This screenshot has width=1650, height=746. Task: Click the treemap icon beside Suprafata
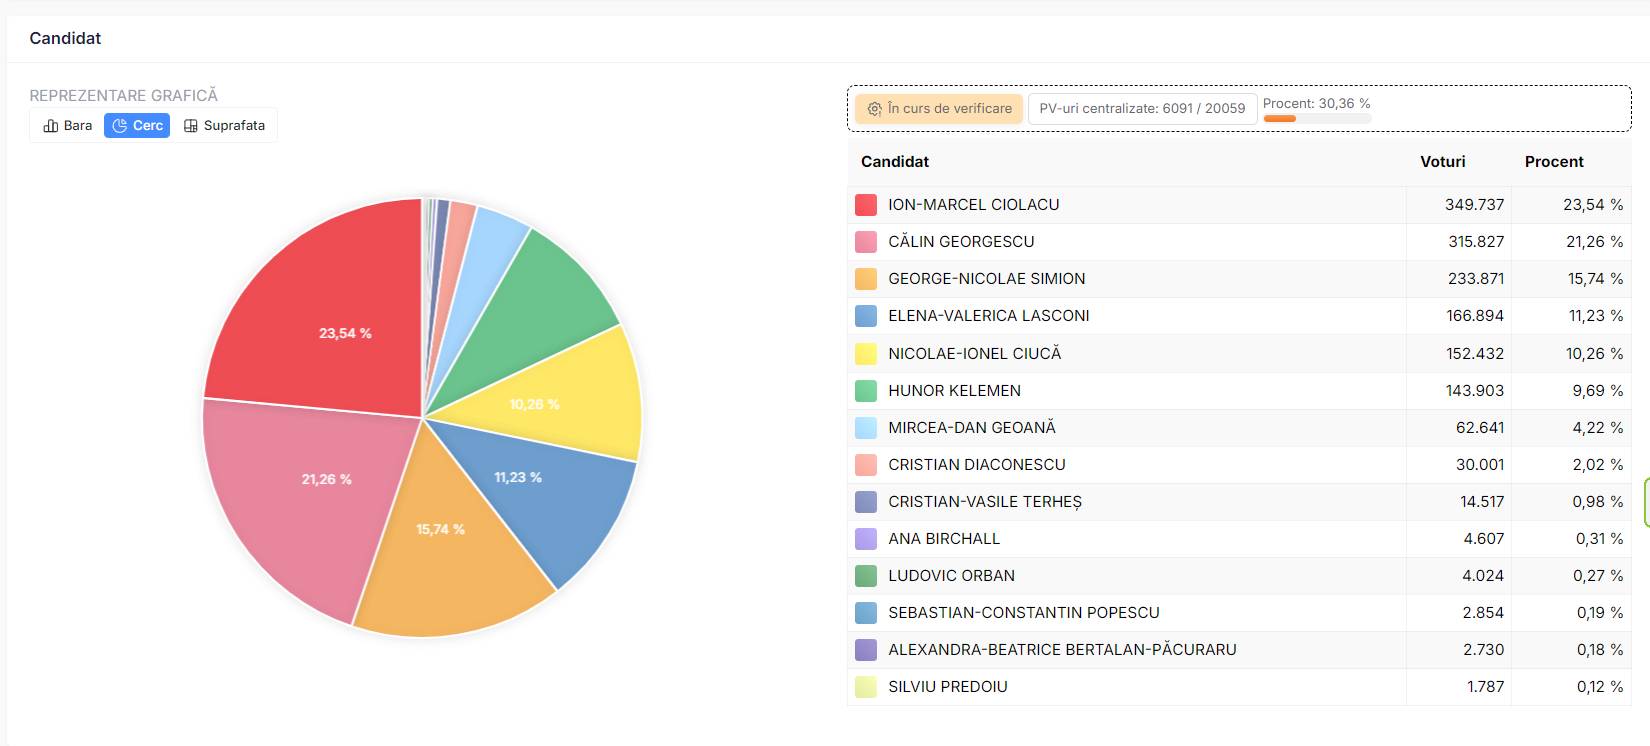(191, 126)
